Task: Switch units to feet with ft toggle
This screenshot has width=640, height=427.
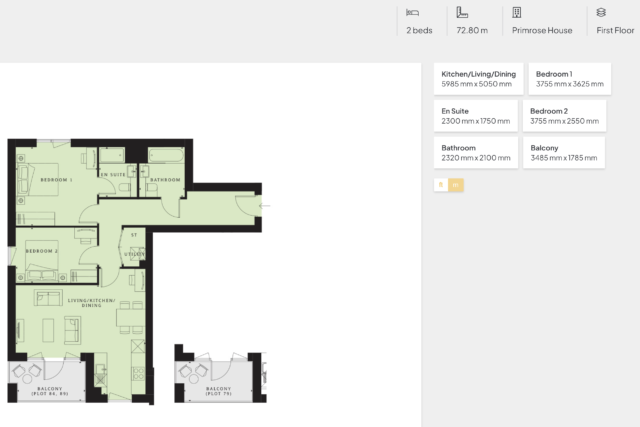Action: point(441,185)
